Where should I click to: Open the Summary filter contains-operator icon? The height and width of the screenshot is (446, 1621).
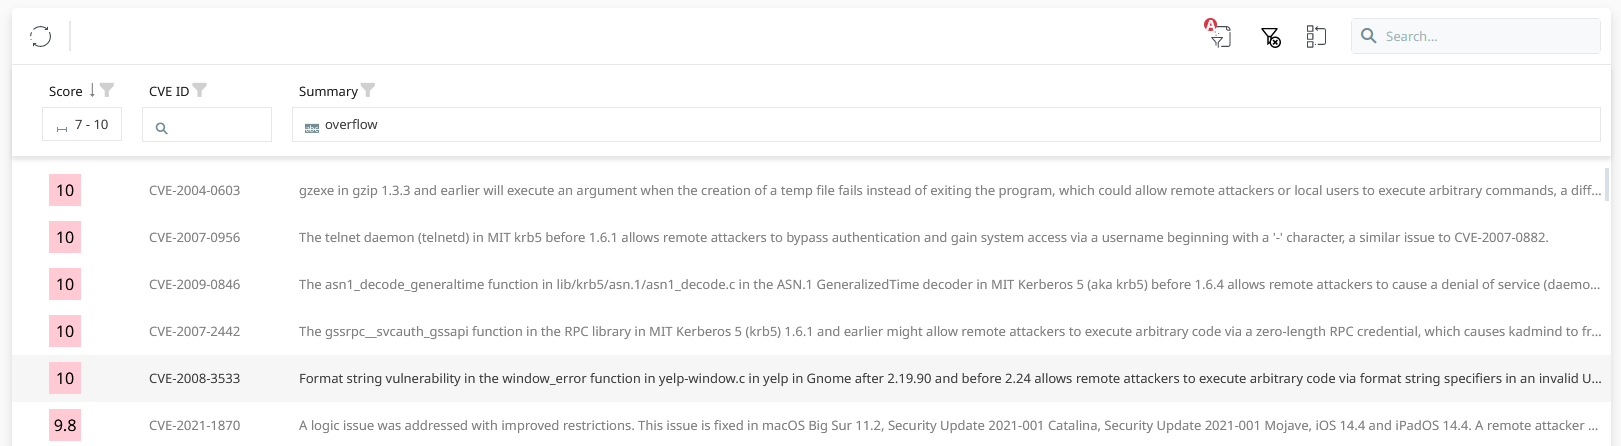[312, 127]
